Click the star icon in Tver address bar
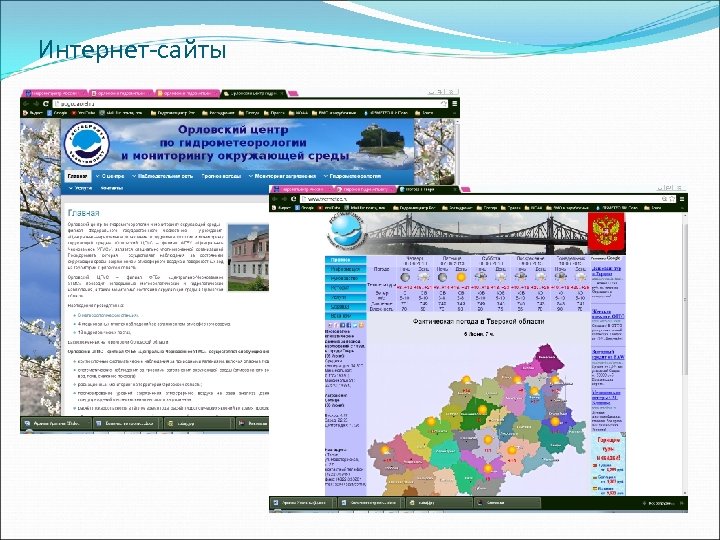Screen dimensions: 720x540 tap(672, 199)
